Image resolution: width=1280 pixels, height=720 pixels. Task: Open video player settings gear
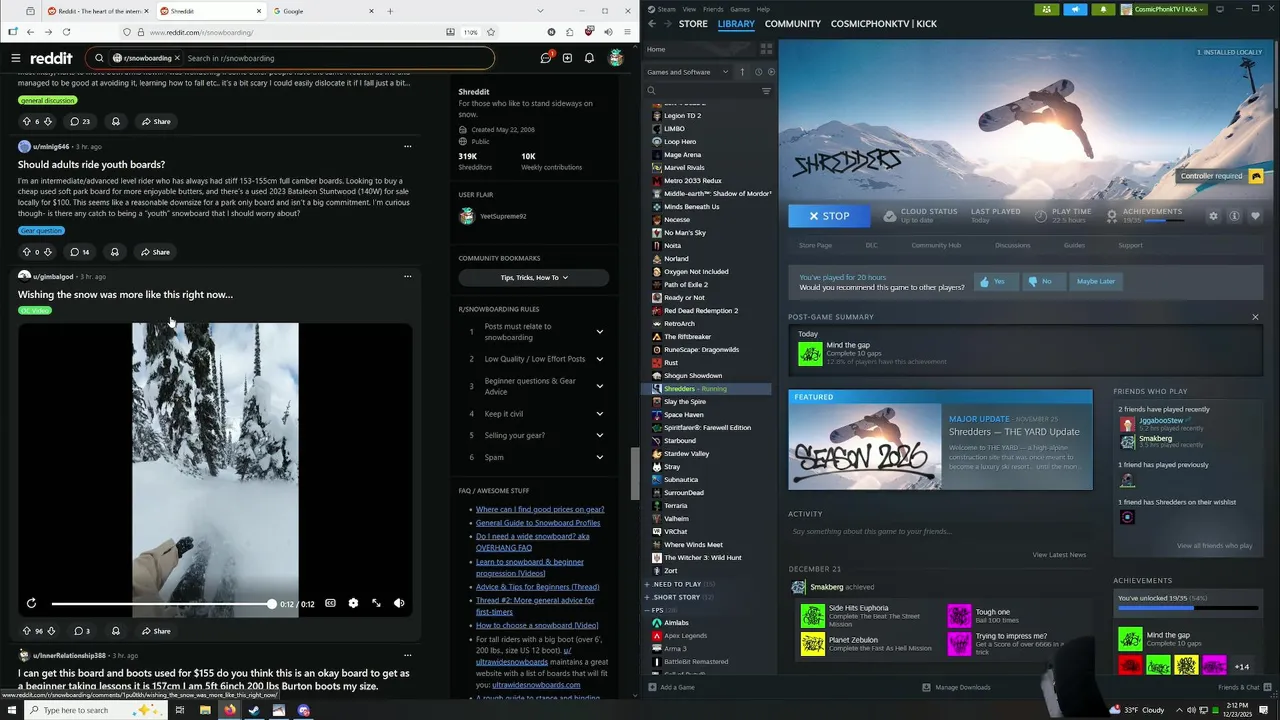point(353,603)
